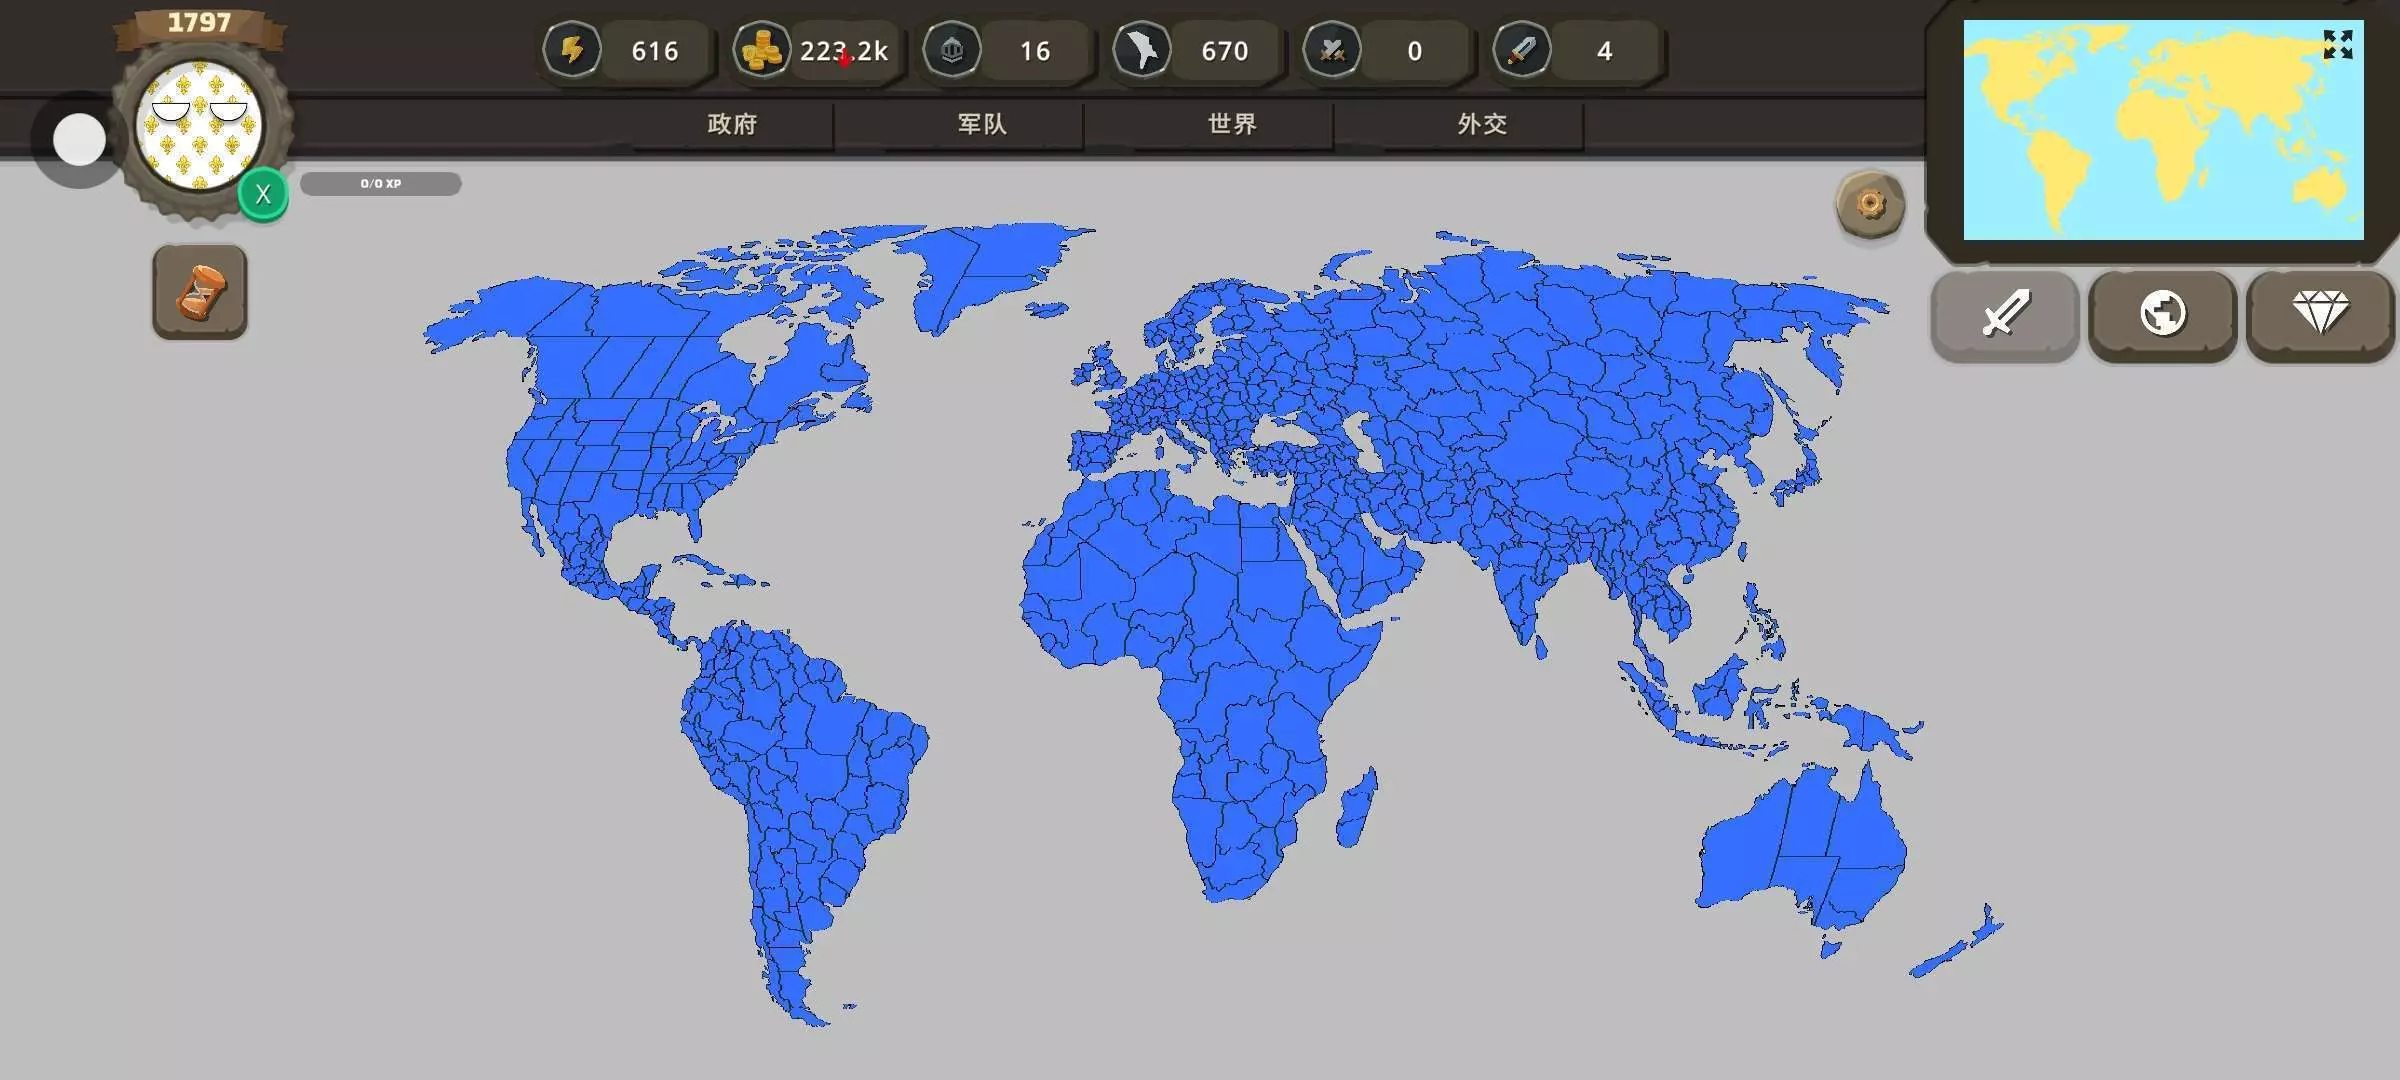Click the white circle joystick toggle
Image resolution: width=2400 pixels, height=1080 pixels.
[79, 139]
